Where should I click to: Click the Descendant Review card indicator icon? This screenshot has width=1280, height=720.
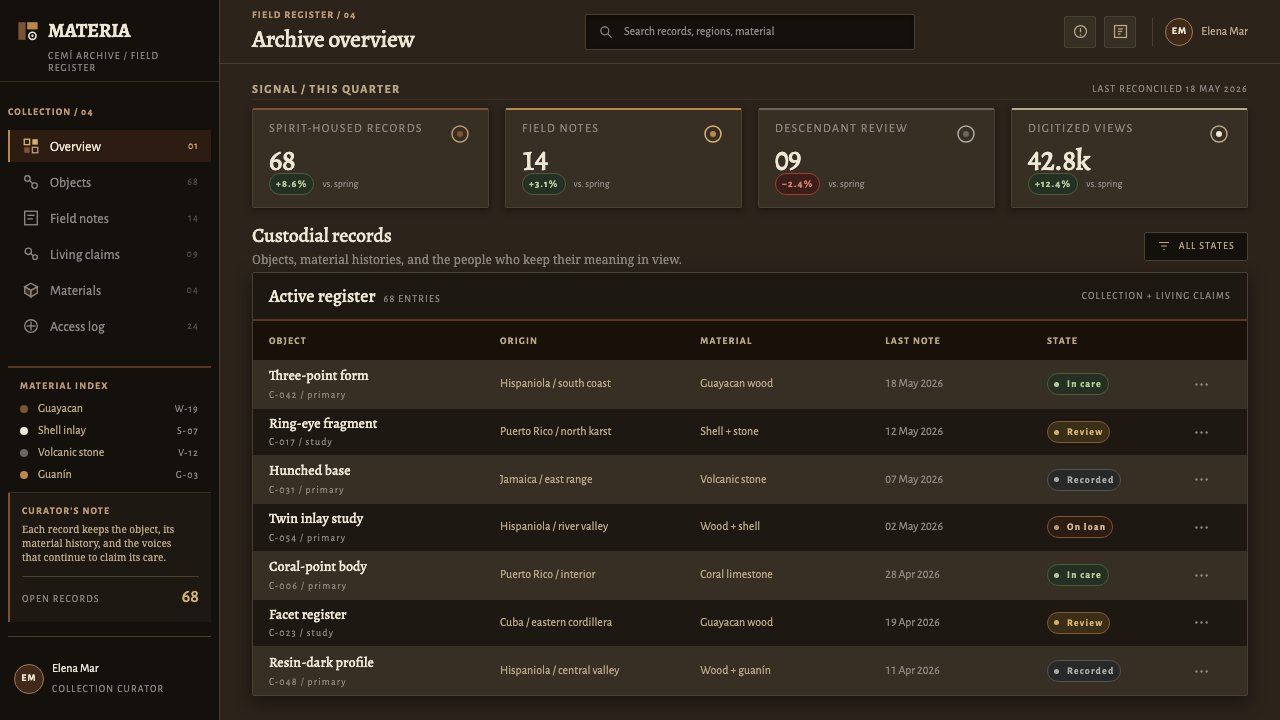(966, 134)
